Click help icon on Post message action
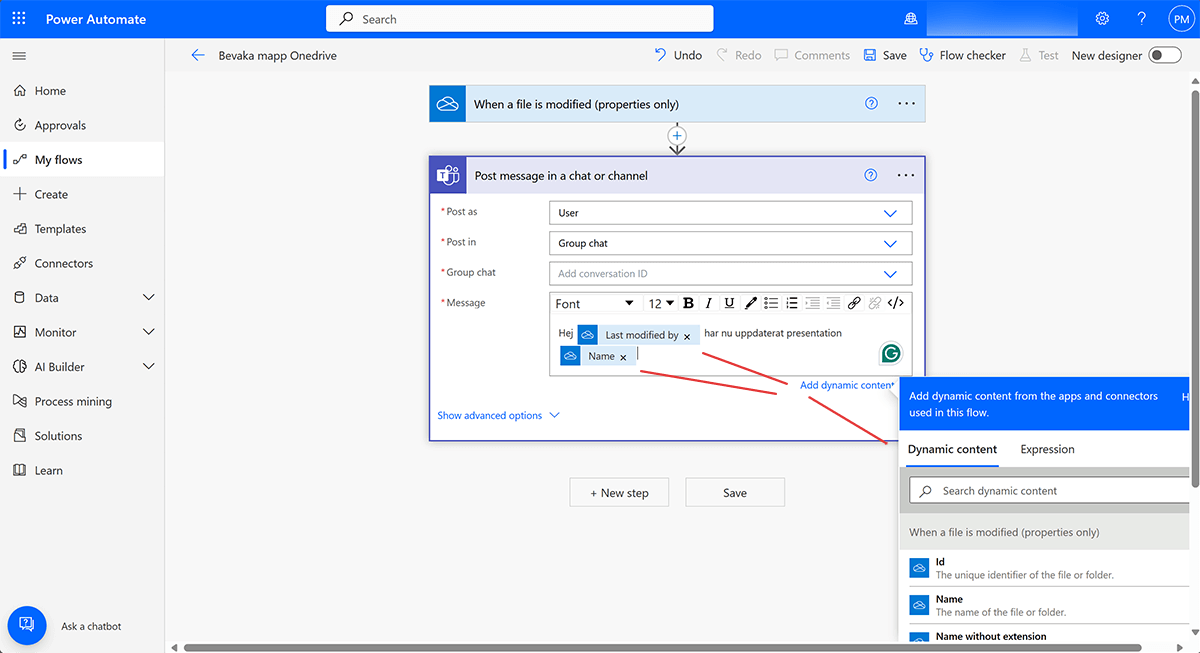Viewport: 1200px width, 653px height. click(871, 175)
